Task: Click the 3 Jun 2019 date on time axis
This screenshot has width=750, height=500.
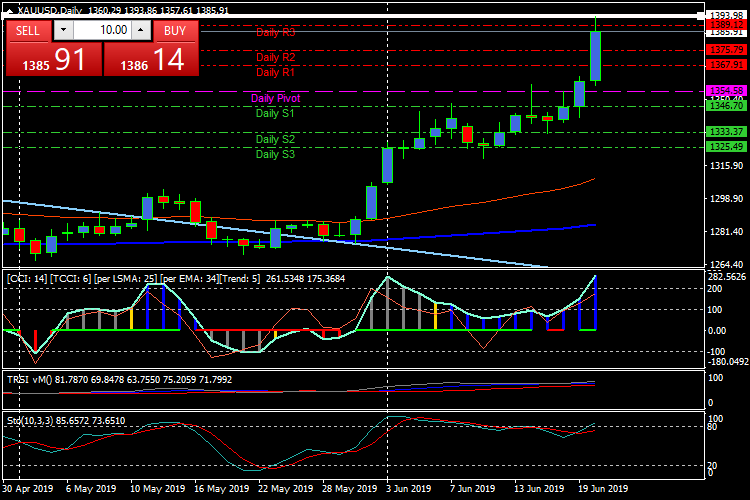Action: (410, 489)
